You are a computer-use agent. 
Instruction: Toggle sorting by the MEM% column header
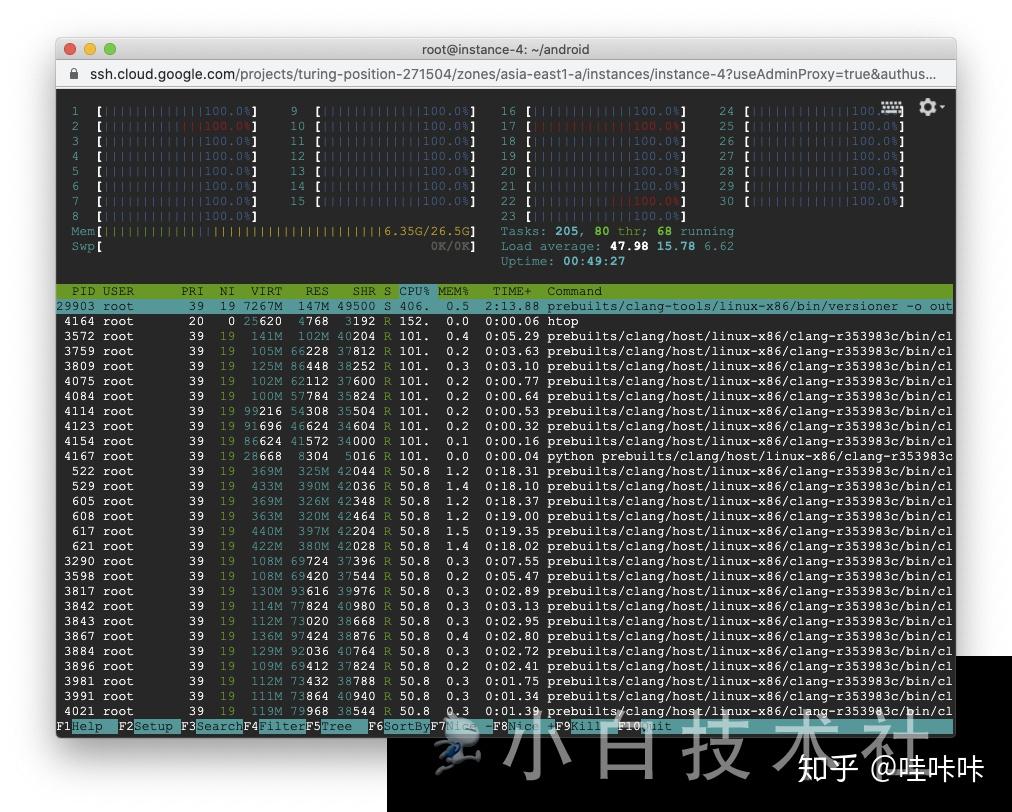(453, 291)
